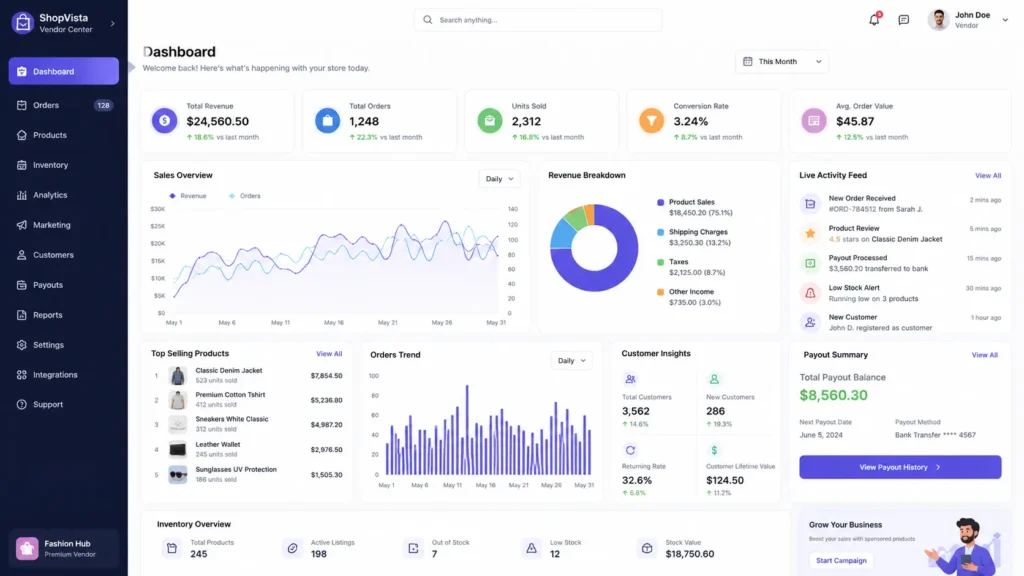
Task: Select Sunglasses UV Protection row
Action: pos(247,475)
